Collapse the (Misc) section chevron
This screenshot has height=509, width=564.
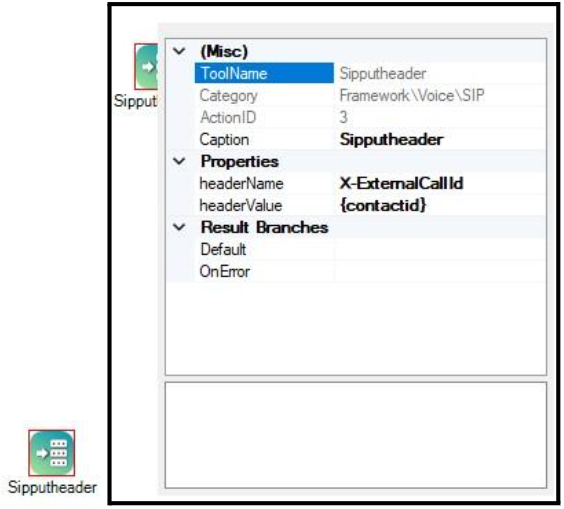click(x=179, y=51)
